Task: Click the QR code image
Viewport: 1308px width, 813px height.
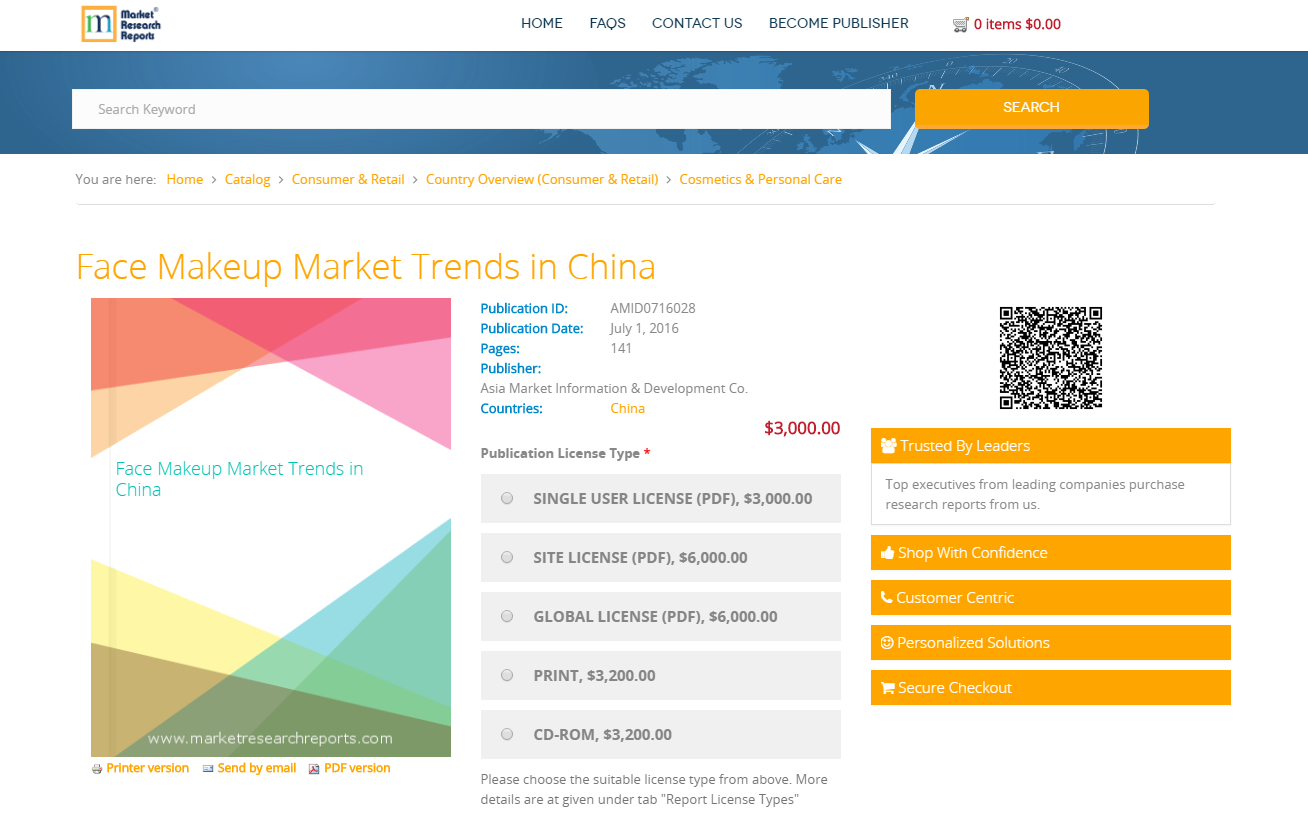Action: click(1051, 358)
